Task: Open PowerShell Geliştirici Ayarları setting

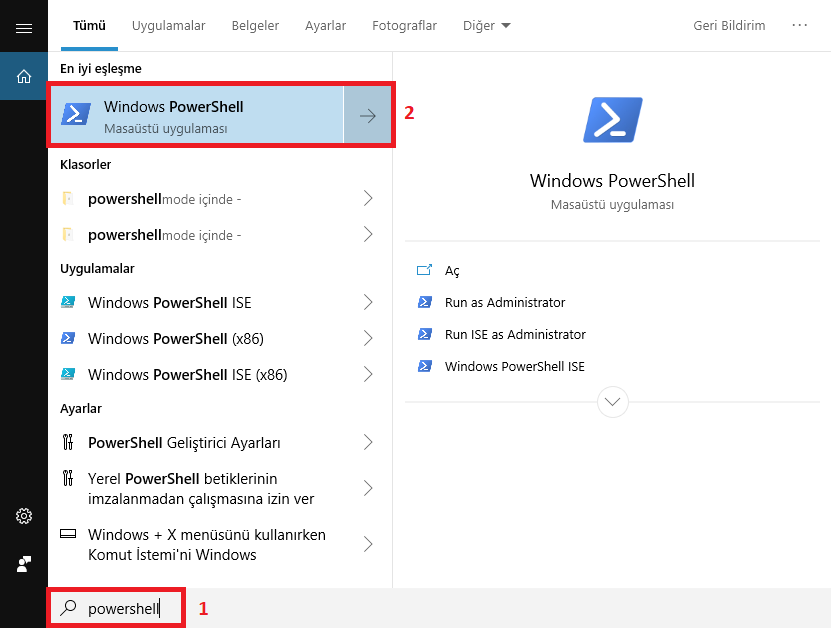Action: (x=184, y=442)
